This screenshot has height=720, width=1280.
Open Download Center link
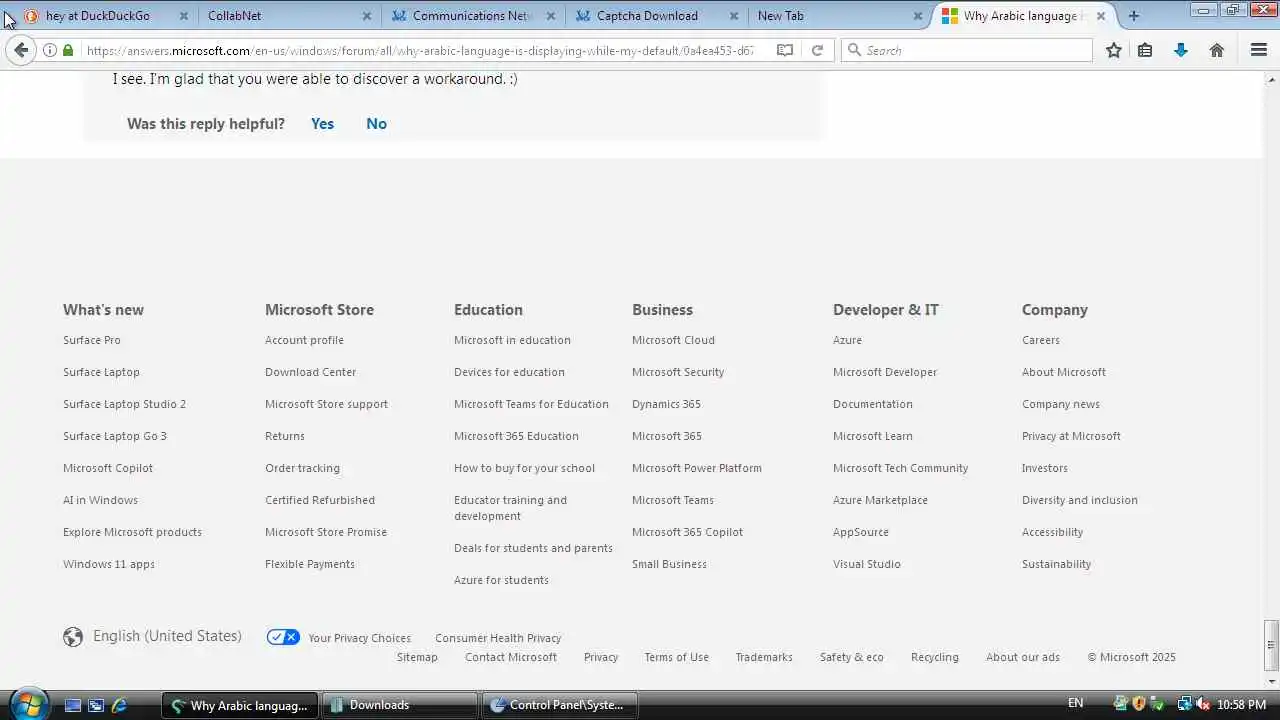(x=310, y=372)
